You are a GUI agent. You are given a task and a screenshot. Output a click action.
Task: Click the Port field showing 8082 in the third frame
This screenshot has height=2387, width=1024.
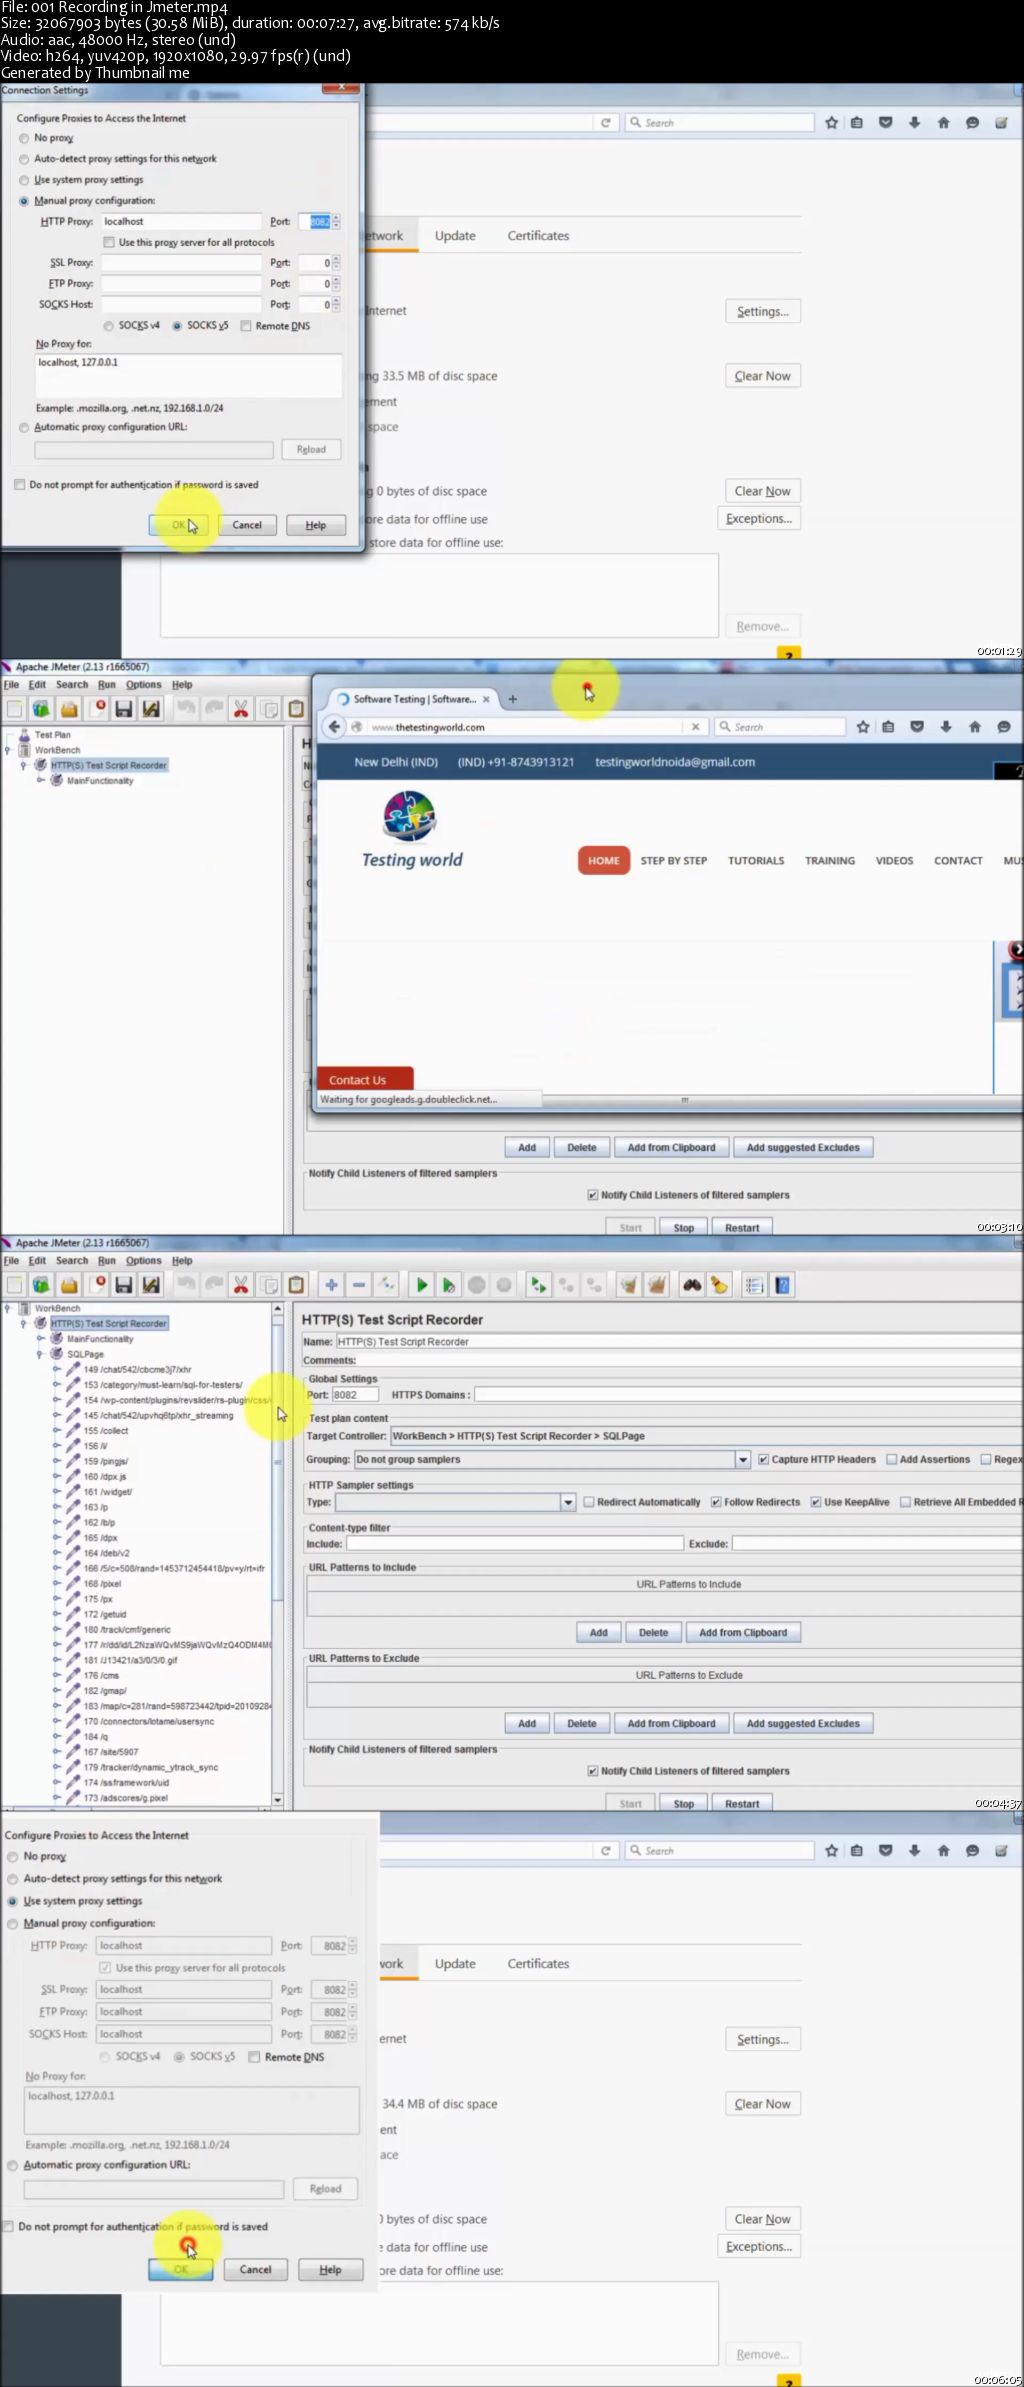[x=354, y=1395]
